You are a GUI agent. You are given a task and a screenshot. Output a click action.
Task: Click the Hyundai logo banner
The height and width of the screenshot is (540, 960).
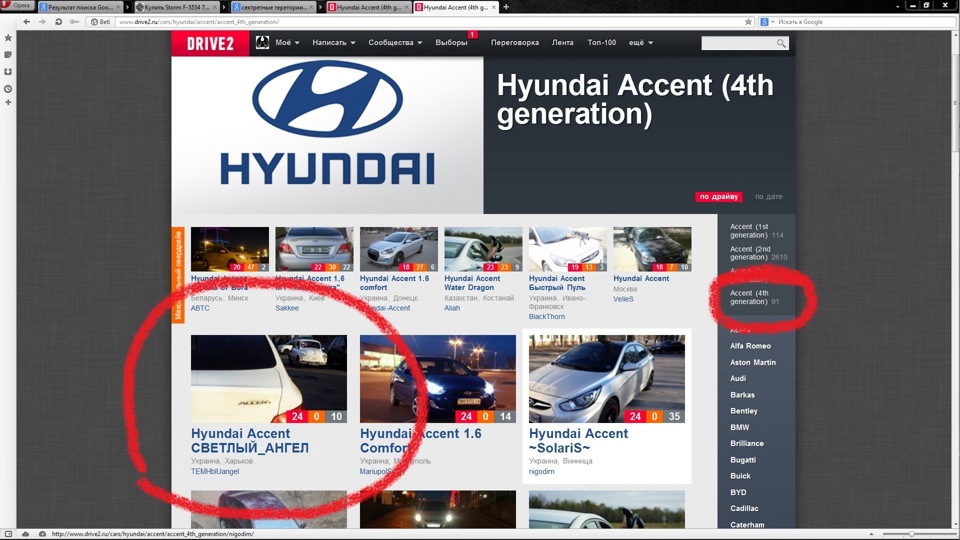tap(328, 135)
